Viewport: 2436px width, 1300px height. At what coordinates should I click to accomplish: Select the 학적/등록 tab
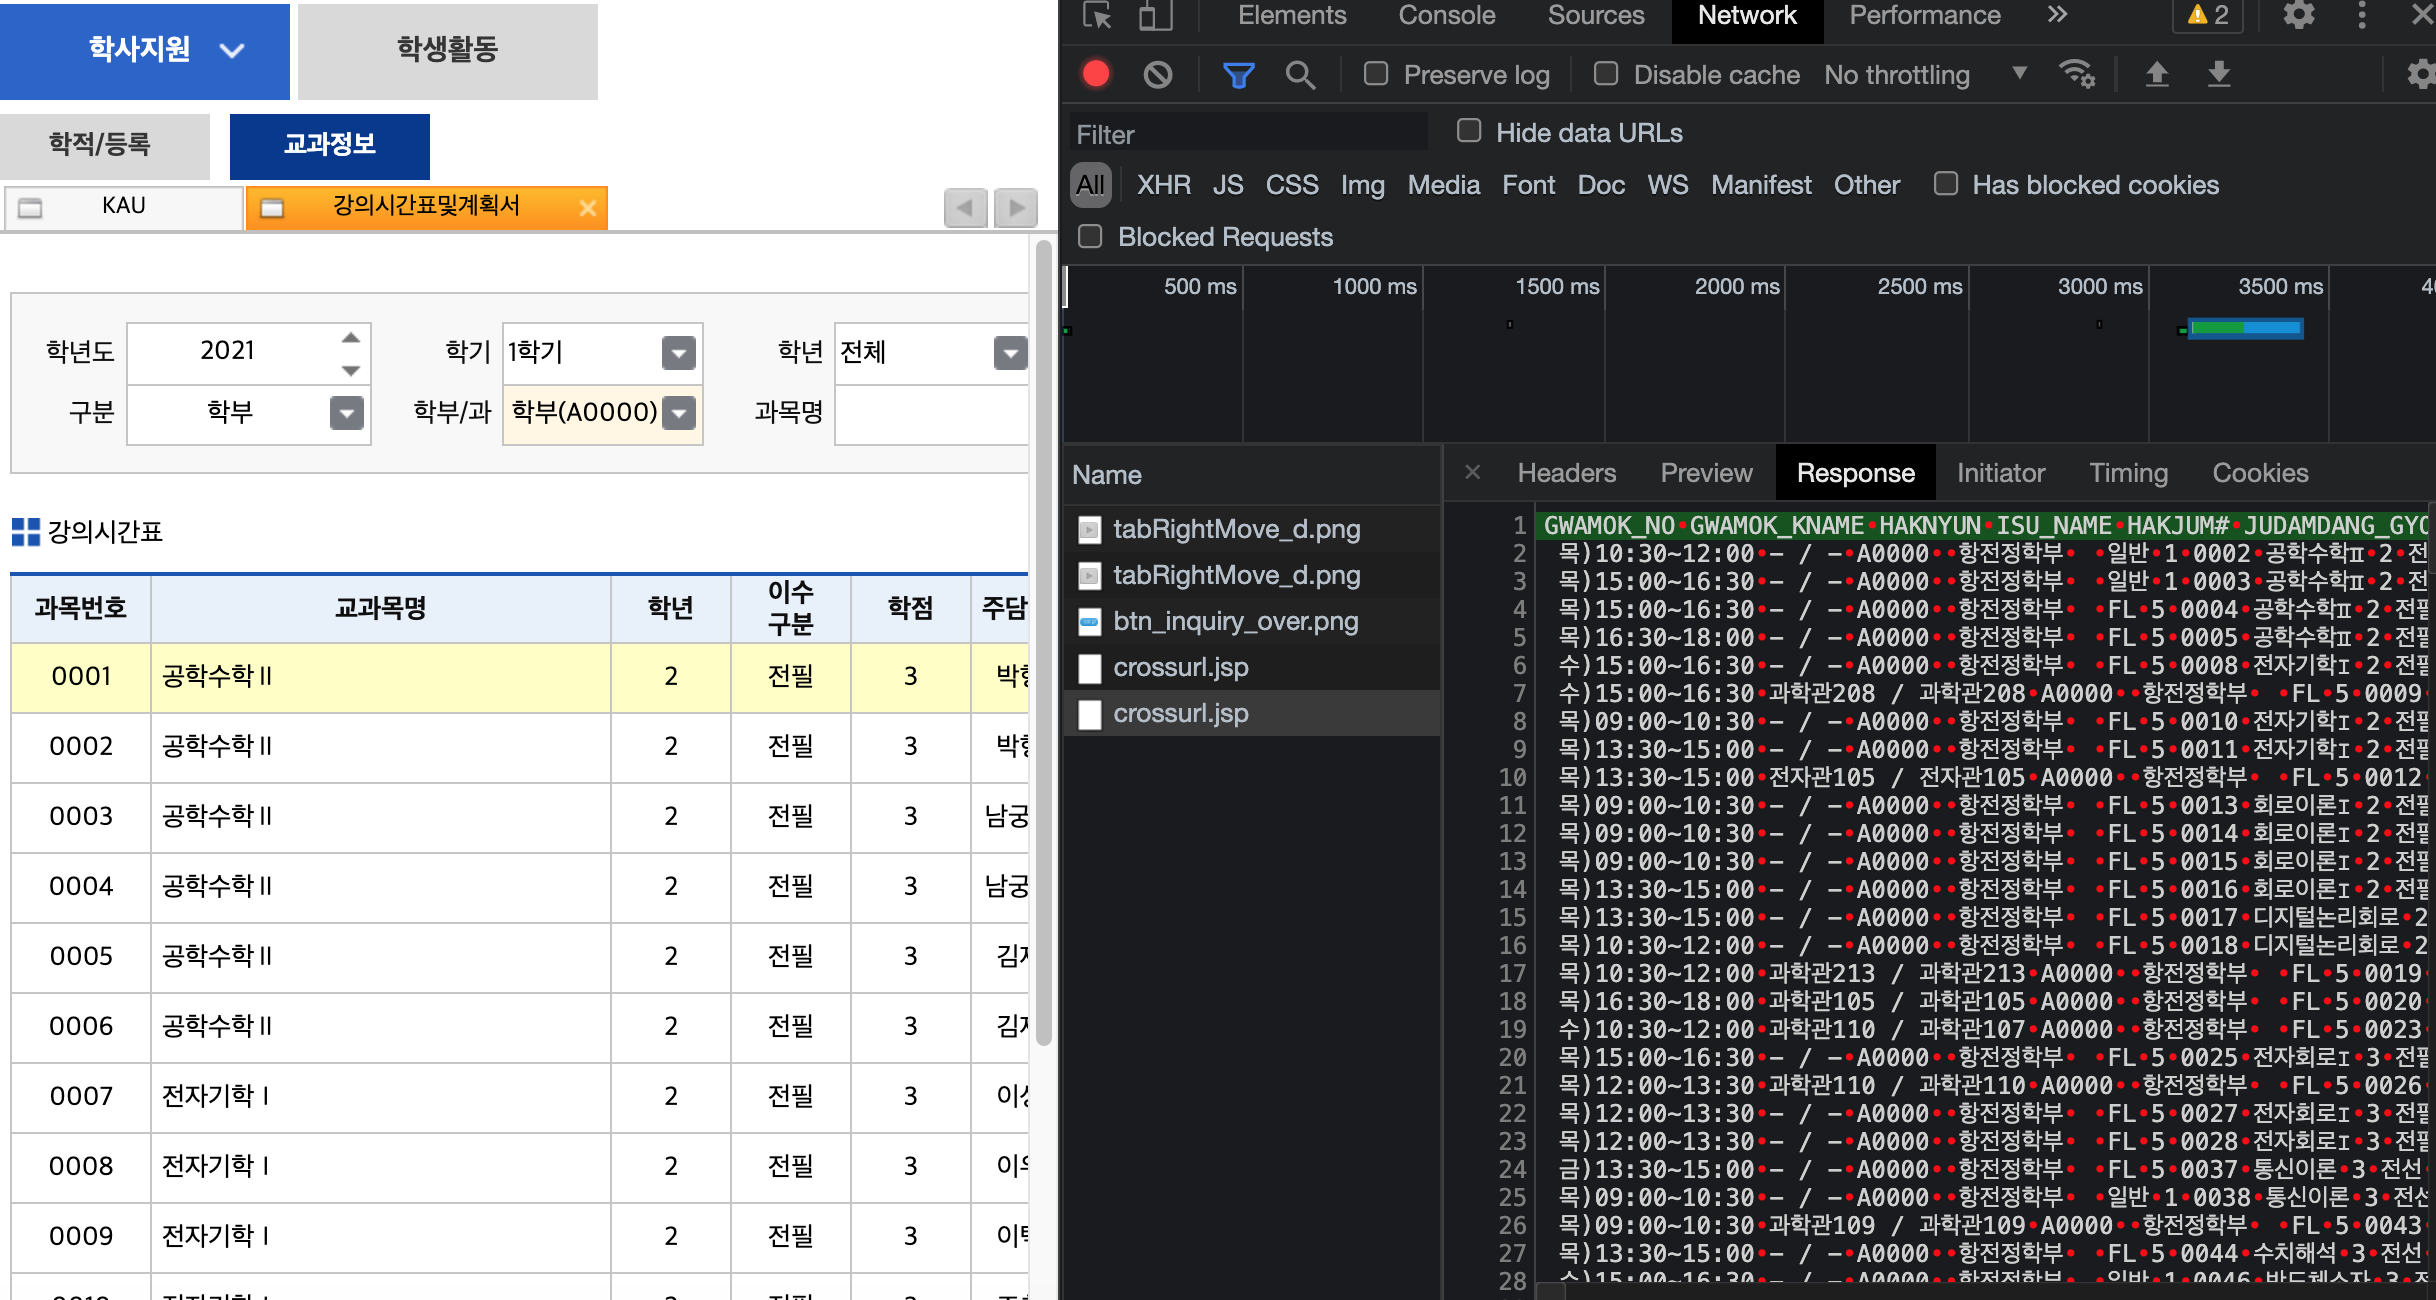click(x=104, y=146)
